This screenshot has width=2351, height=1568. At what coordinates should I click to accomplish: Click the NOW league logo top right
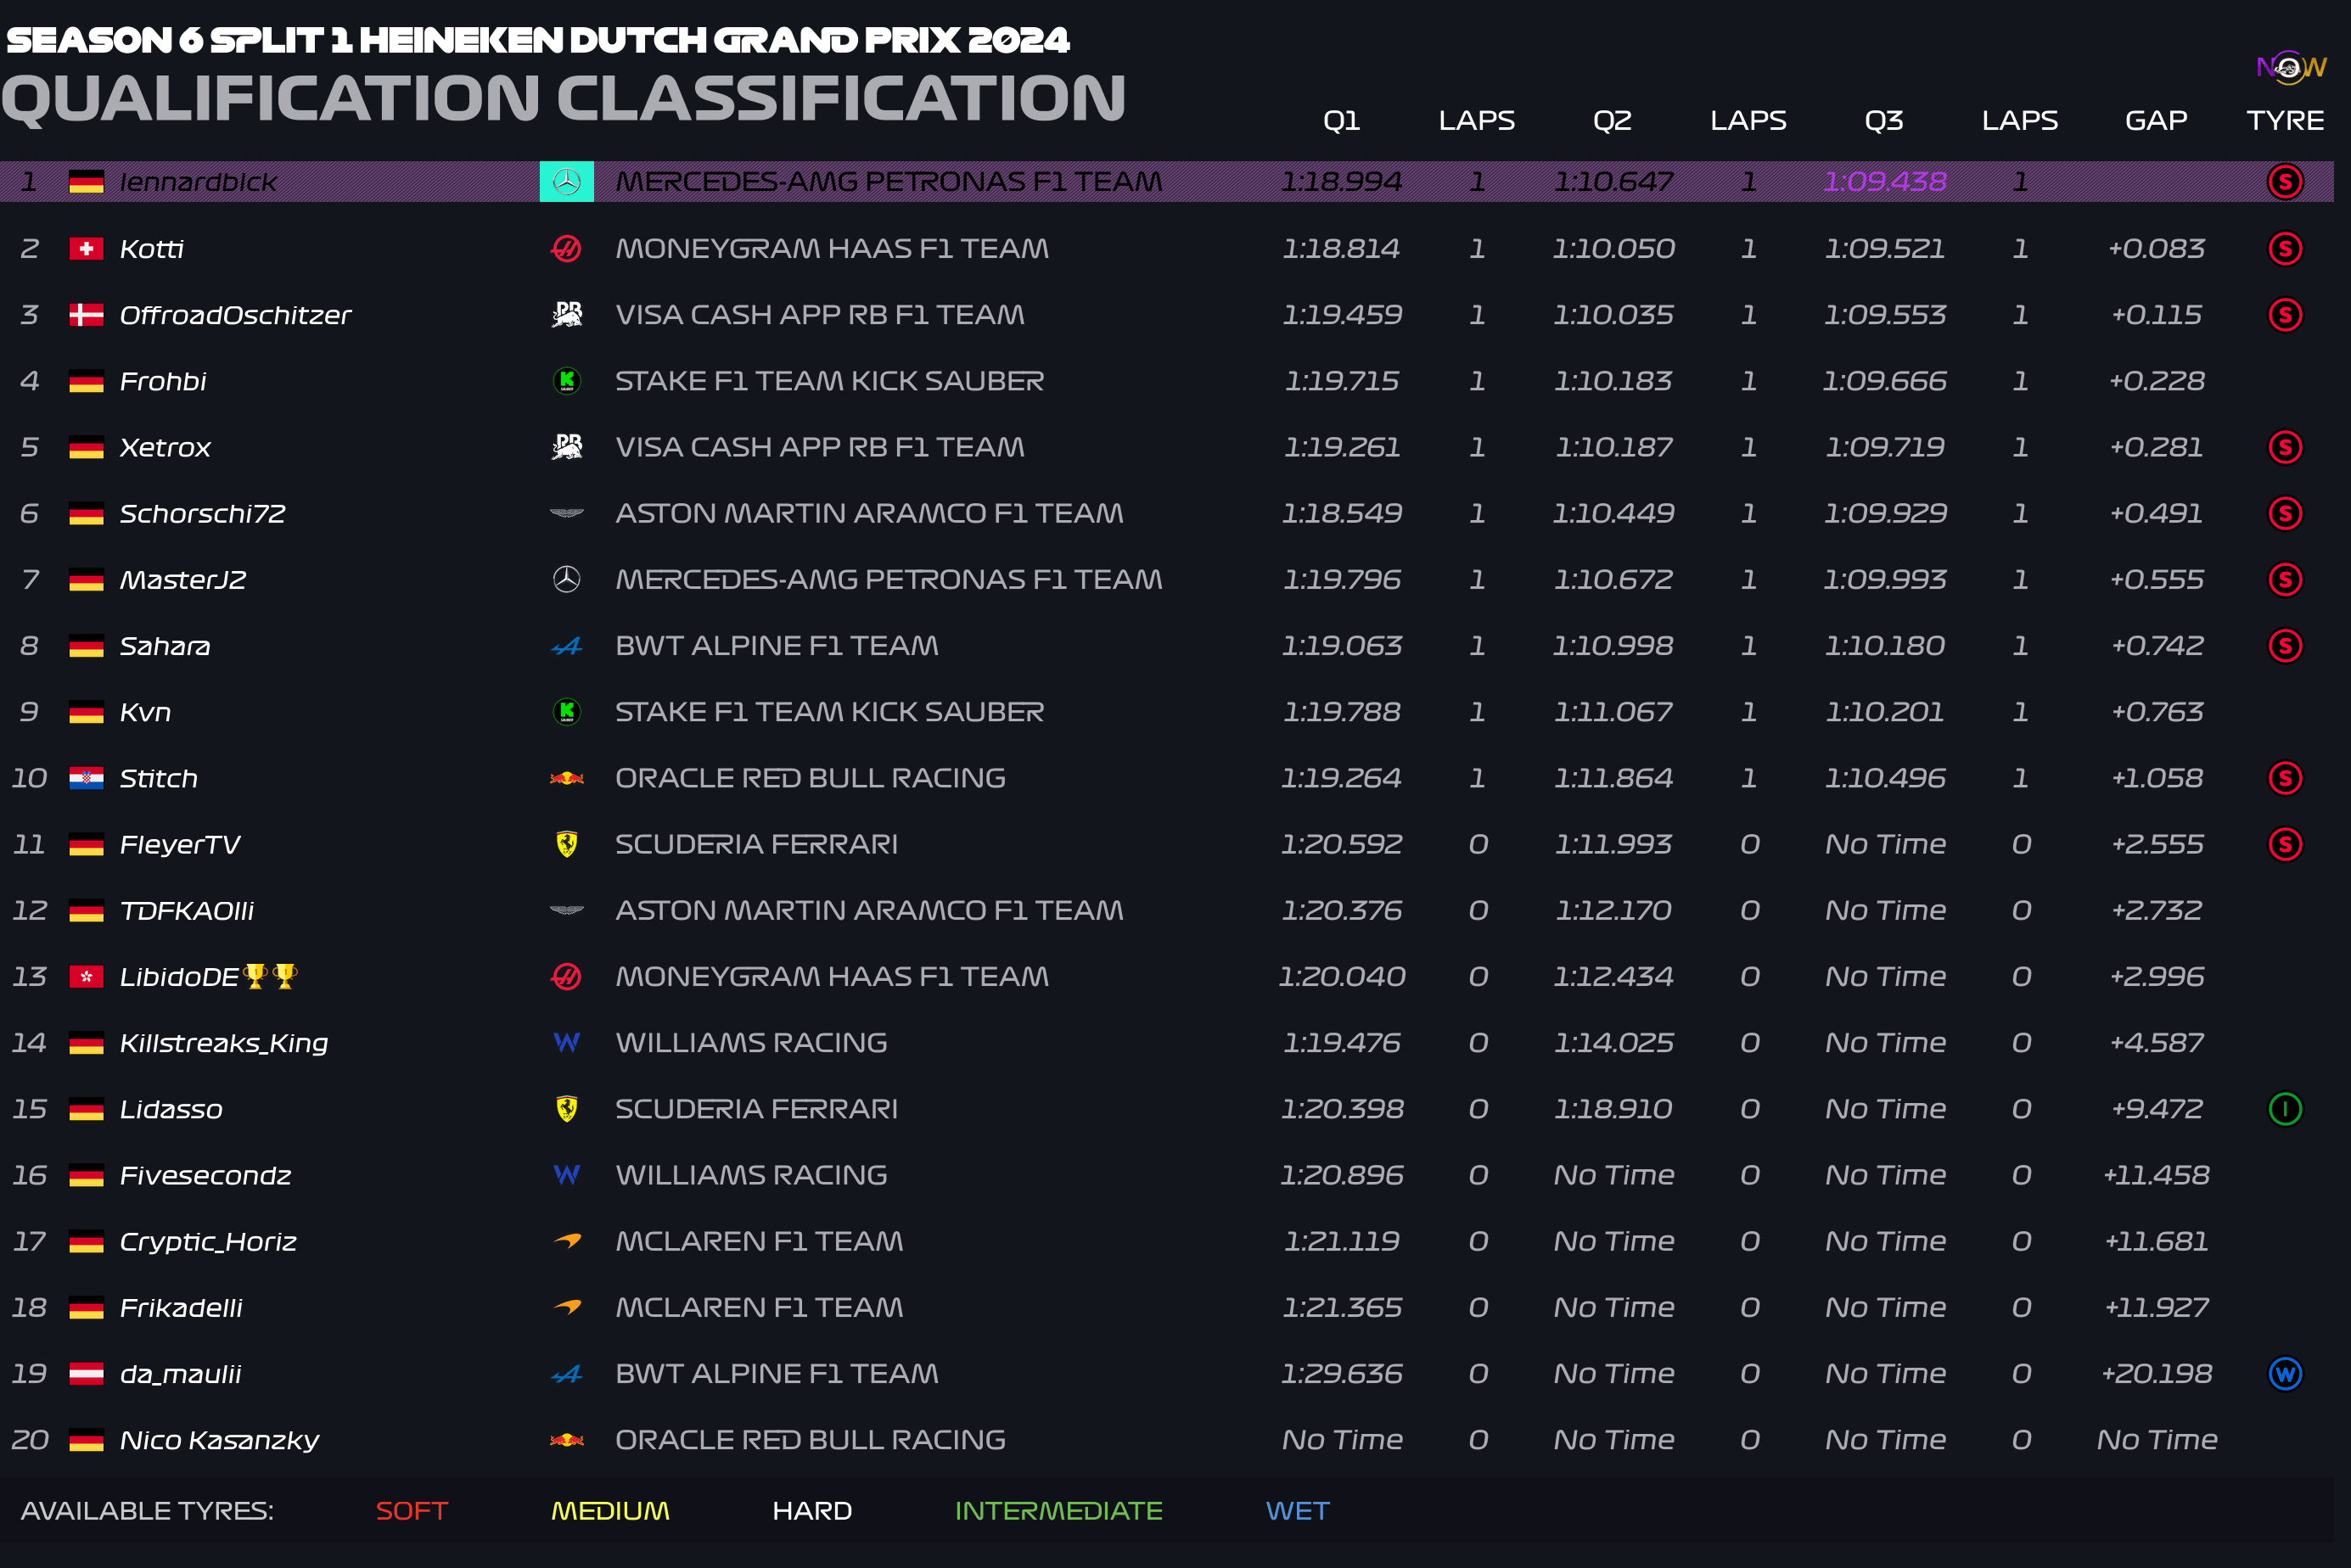(2291, 67)
